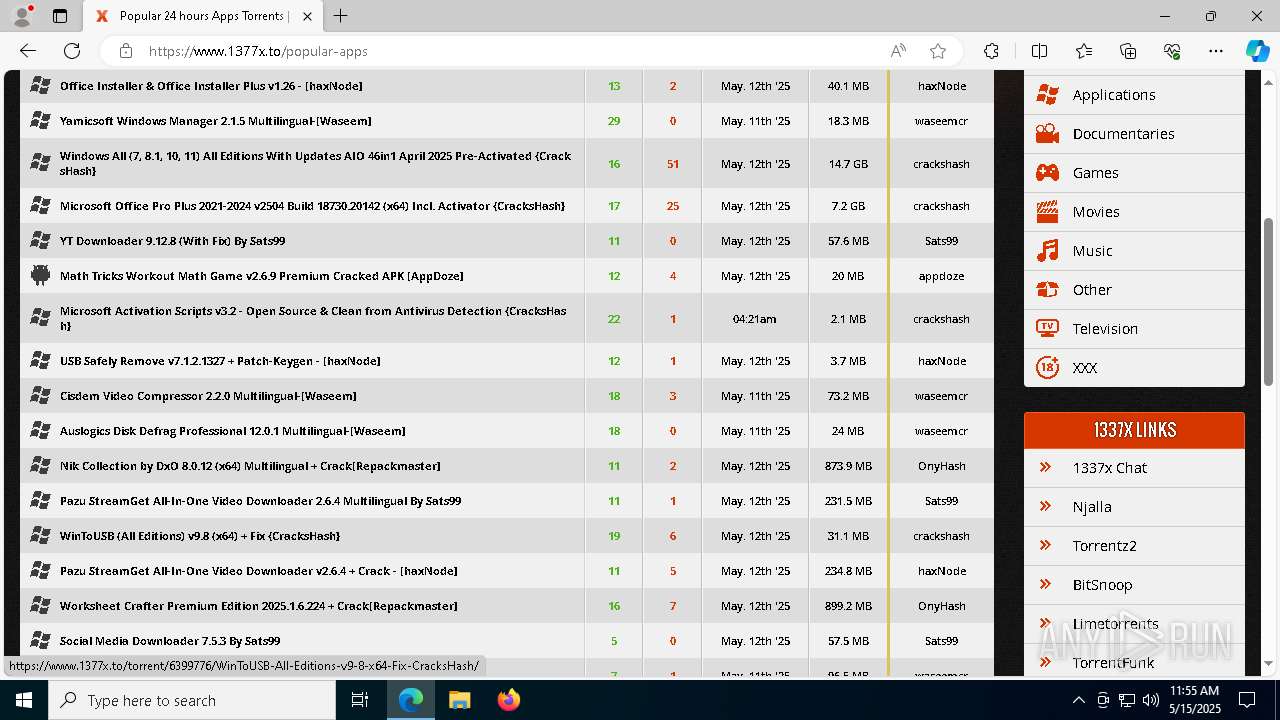This screenshot has height=720, width=1280.
Task: Click the Documentaries camera icon
Action: pos(1047,134)
